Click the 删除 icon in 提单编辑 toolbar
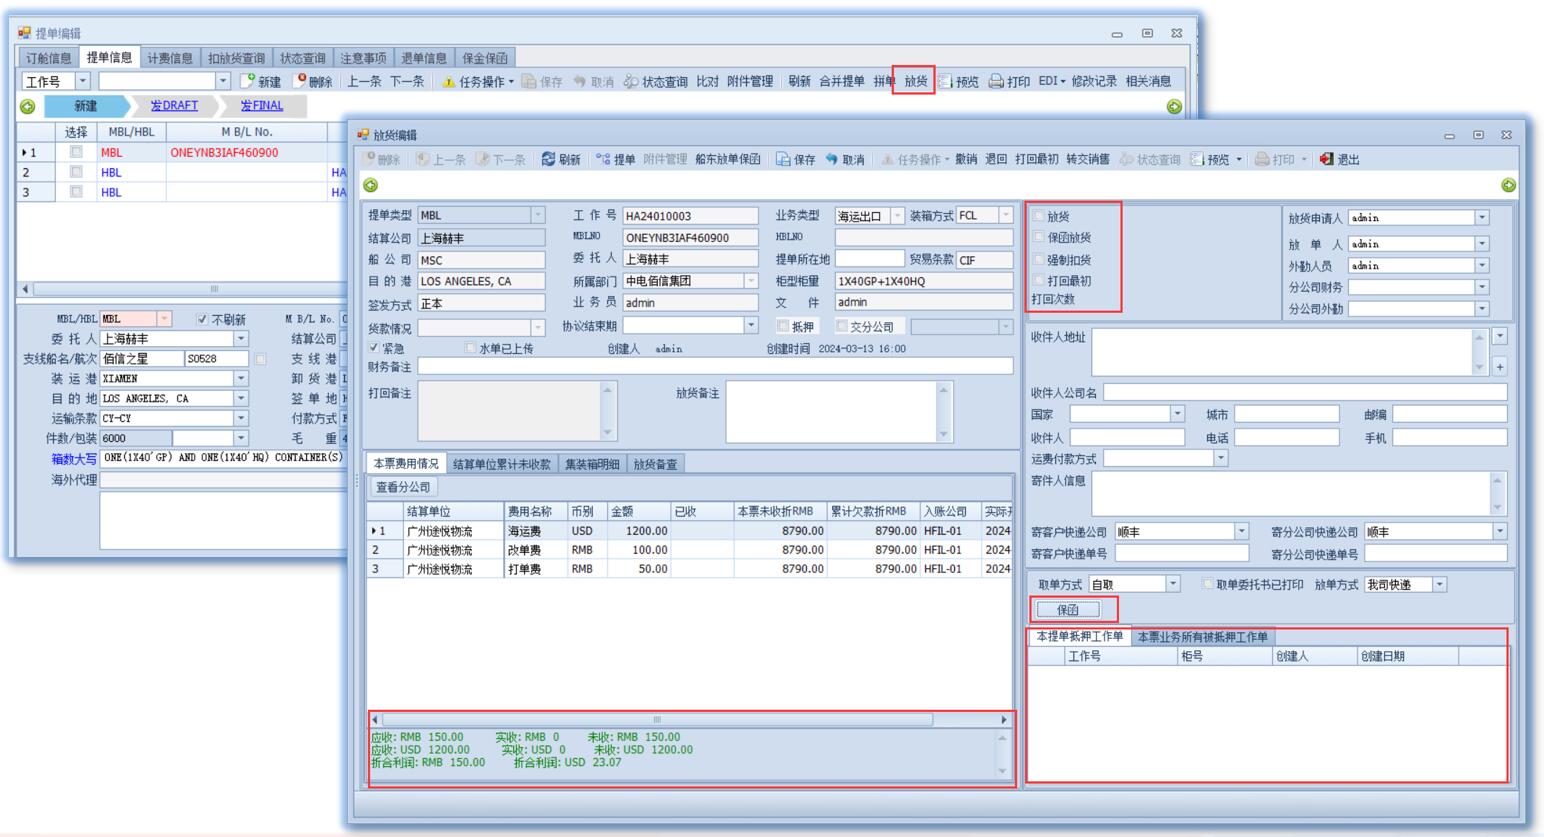The image size is (1544, 837). [299, 81]
